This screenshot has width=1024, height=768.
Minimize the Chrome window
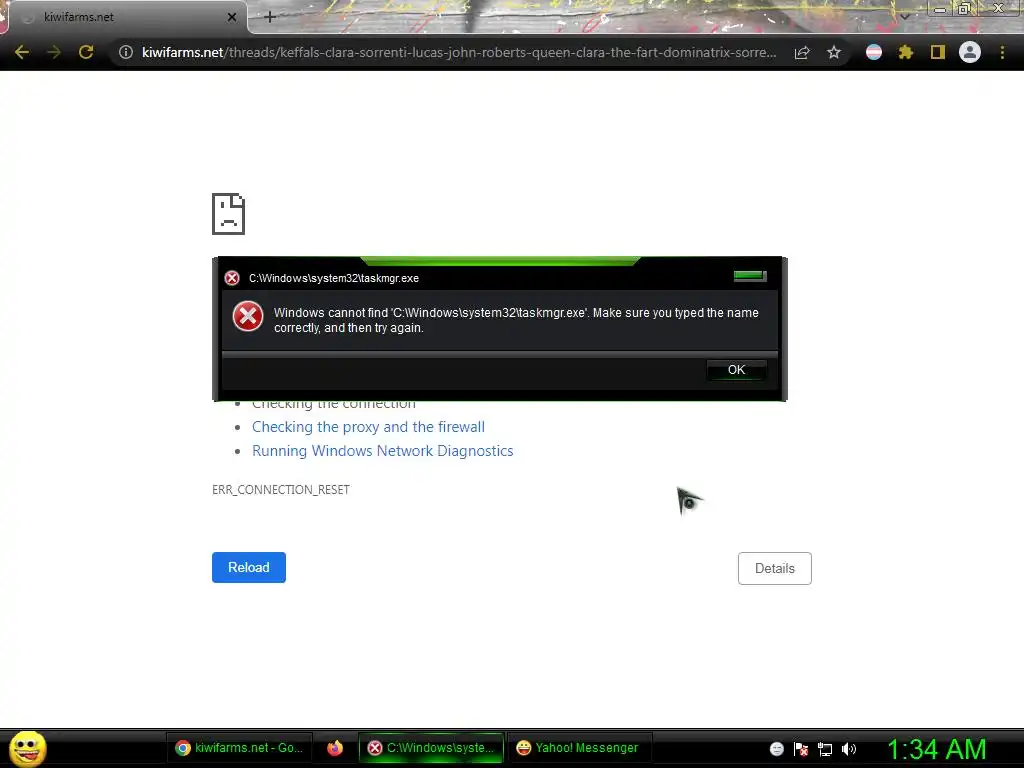pyautogui.click(x=940, y=9)
